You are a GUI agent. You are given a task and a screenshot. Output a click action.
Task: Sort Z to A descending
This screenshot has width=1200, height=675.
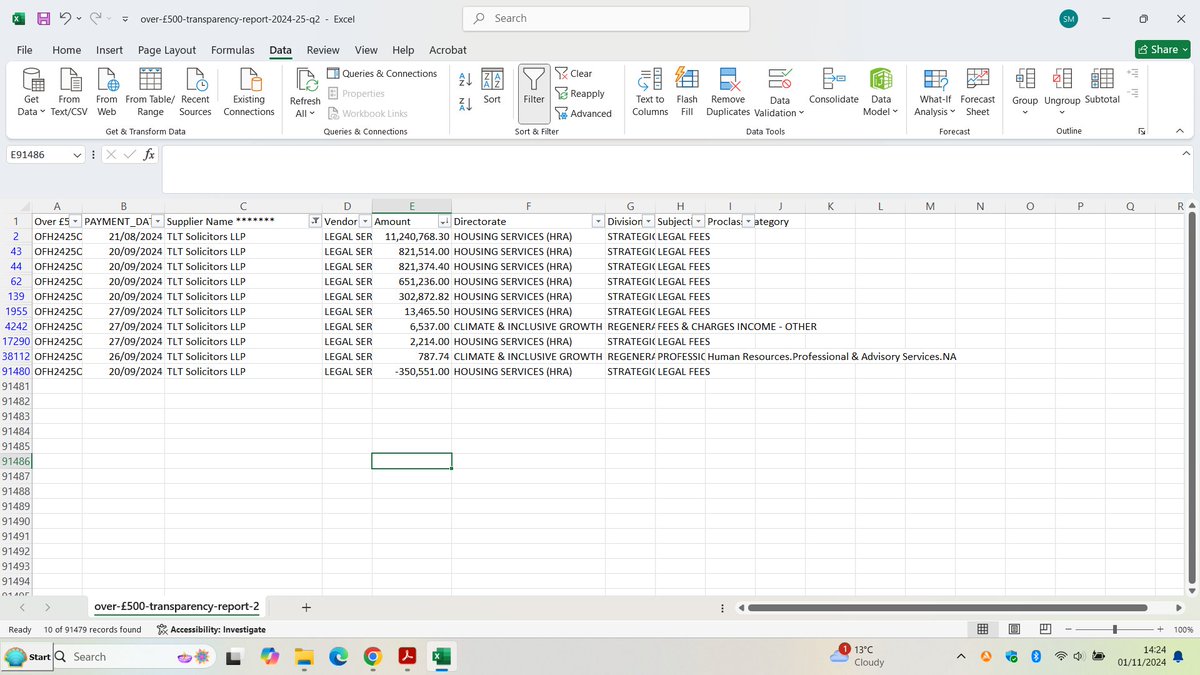pos(465,104)
